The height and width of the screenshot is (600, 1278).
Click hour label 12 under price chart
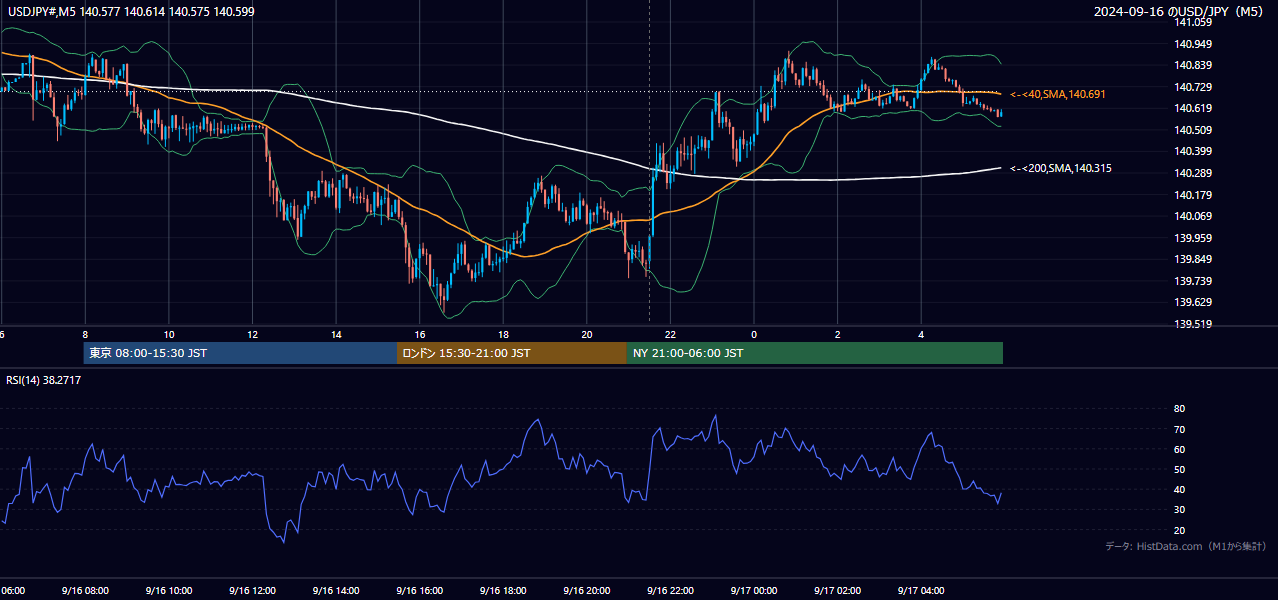click(x=252, y=334)
